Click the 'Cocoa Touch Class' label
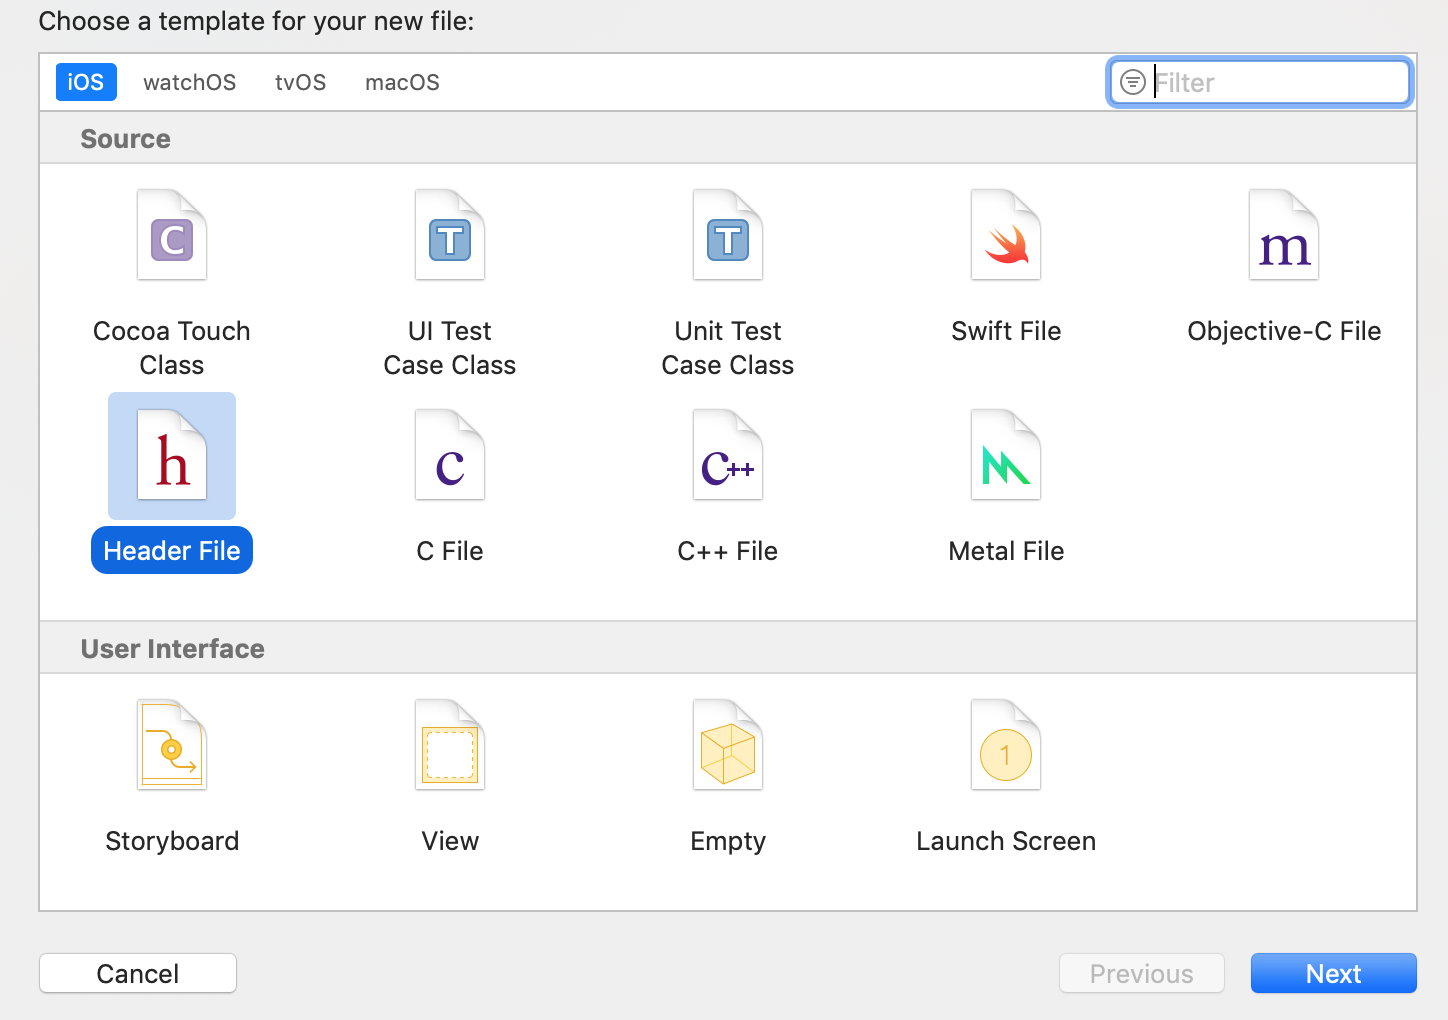 click(x=172, y=348)
